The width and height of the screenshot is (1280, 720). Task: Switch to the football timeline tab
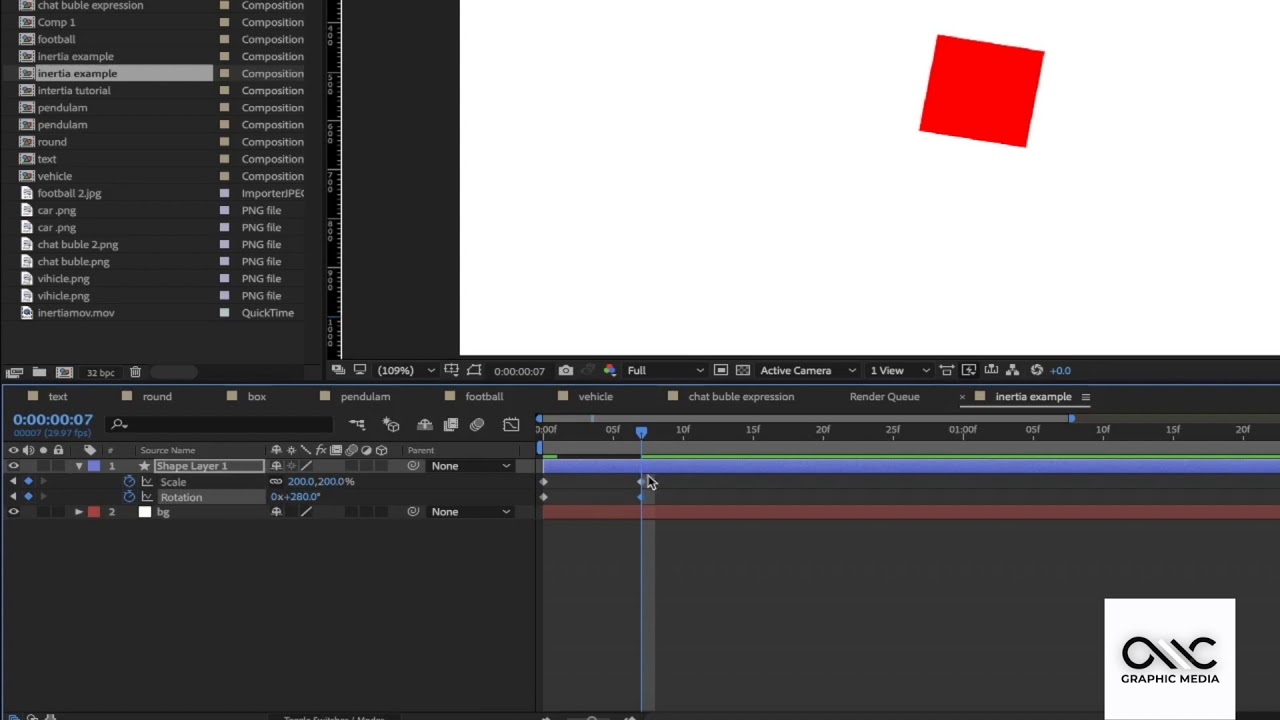coord(484,397)
